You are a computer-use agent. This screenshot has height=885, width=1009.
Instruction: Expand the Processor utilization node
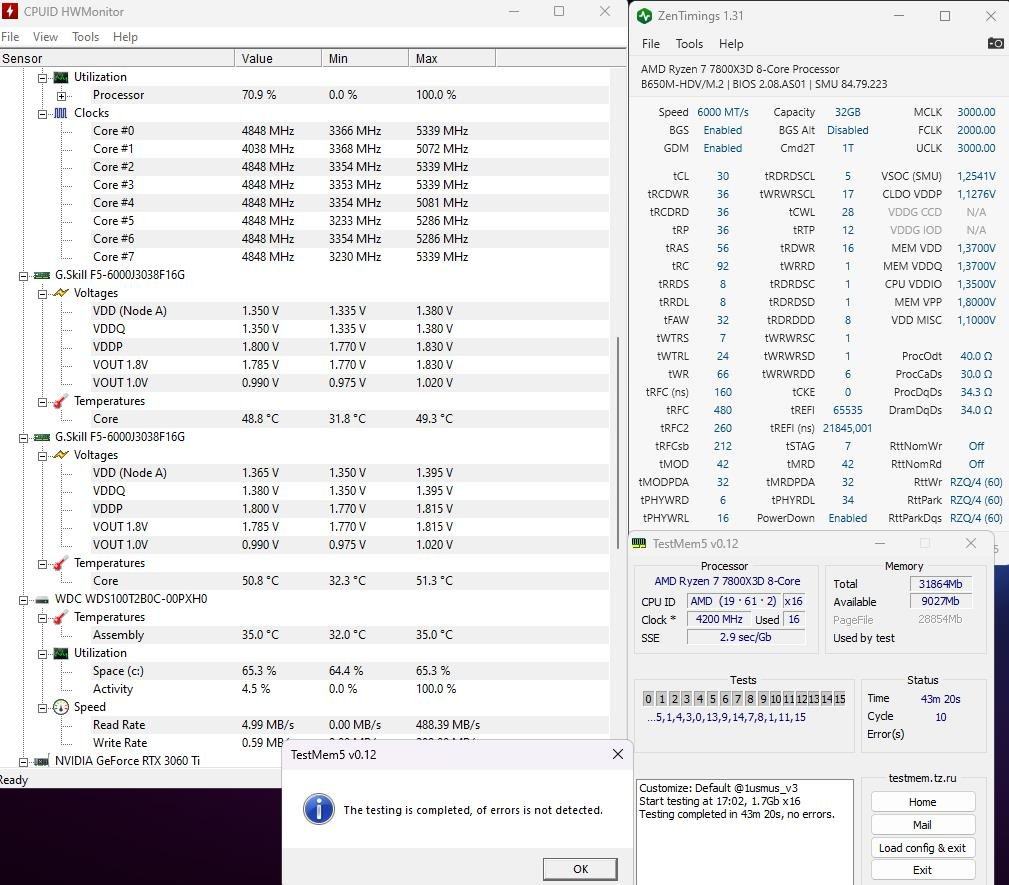(61, 96)
